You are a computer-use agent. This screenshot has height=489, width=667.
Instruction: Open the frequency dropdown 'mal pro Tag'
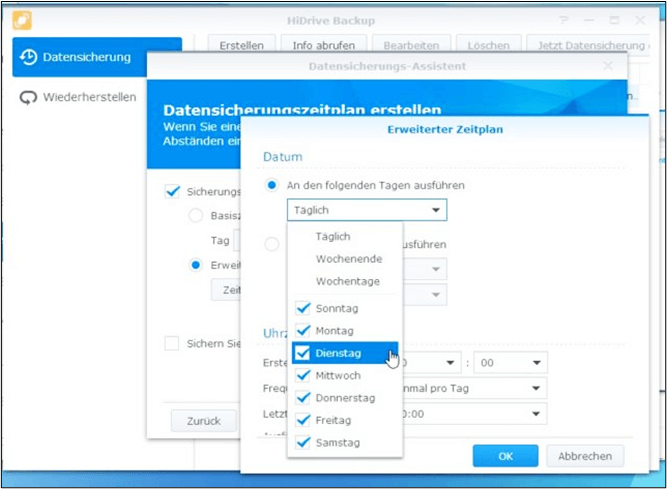pos(473,388)
